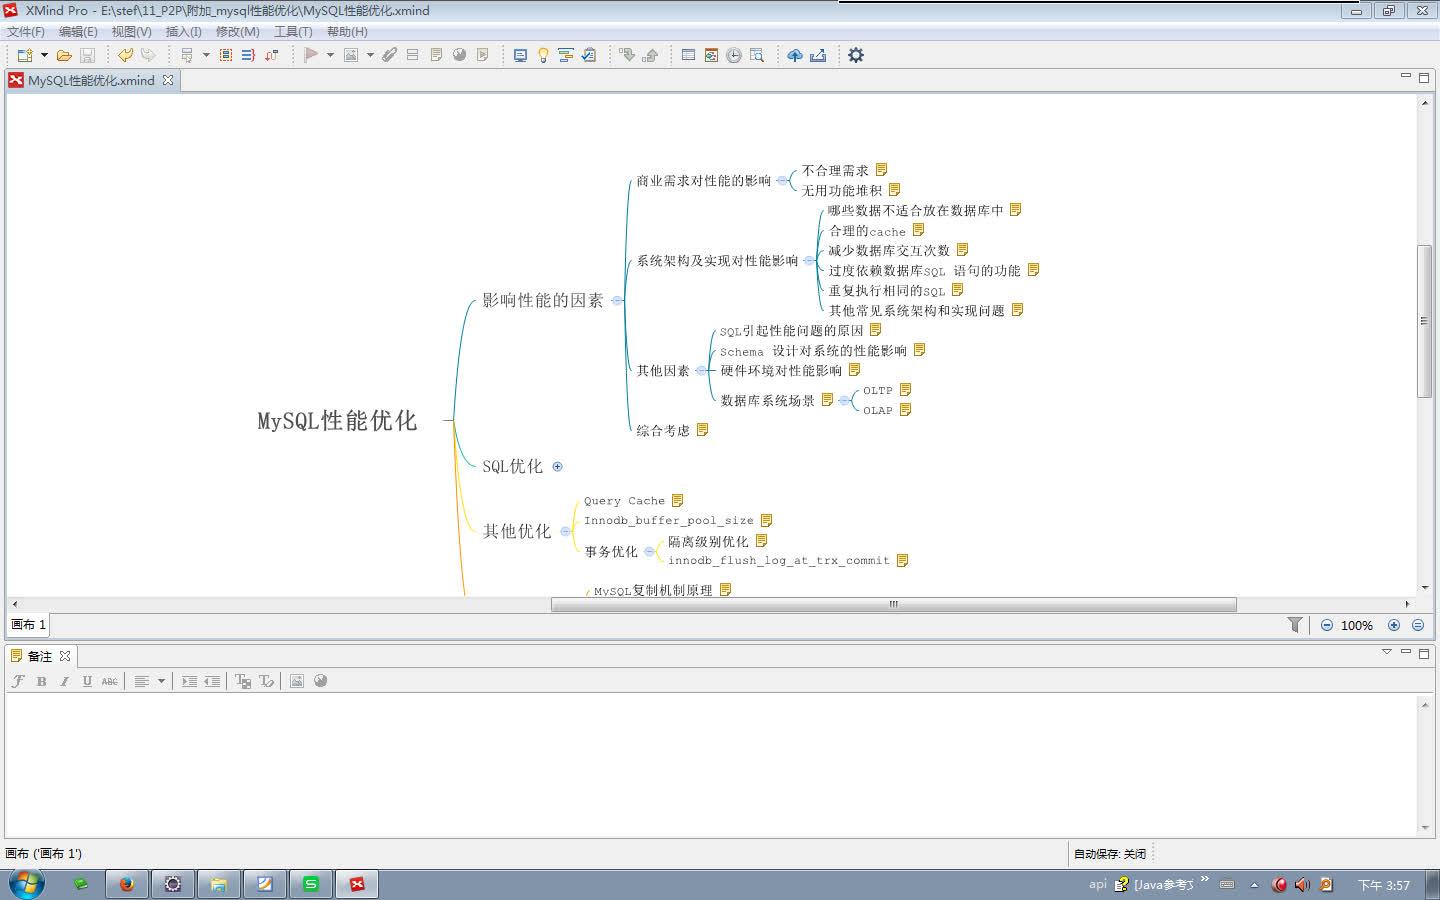Viewport: 1440px width, 900px height.
Task: Select the 画布 1 sheet tab
Action: [28, 624]
